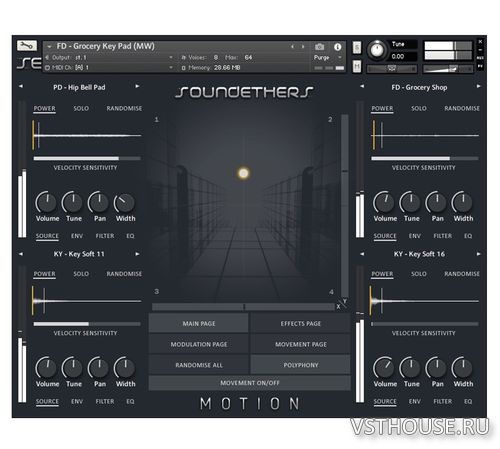Solo the Grocery Shop layer
The height and width of the screenshot is (449, 500).
(419, 109)
